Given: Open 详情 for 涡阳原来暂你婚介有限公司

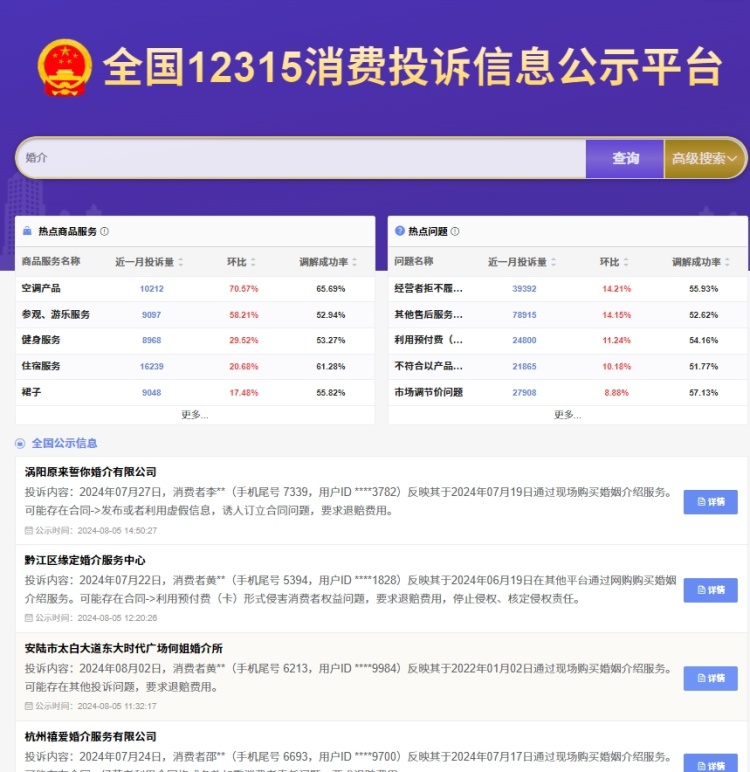Looking at the screenshot, I should 710,502.
